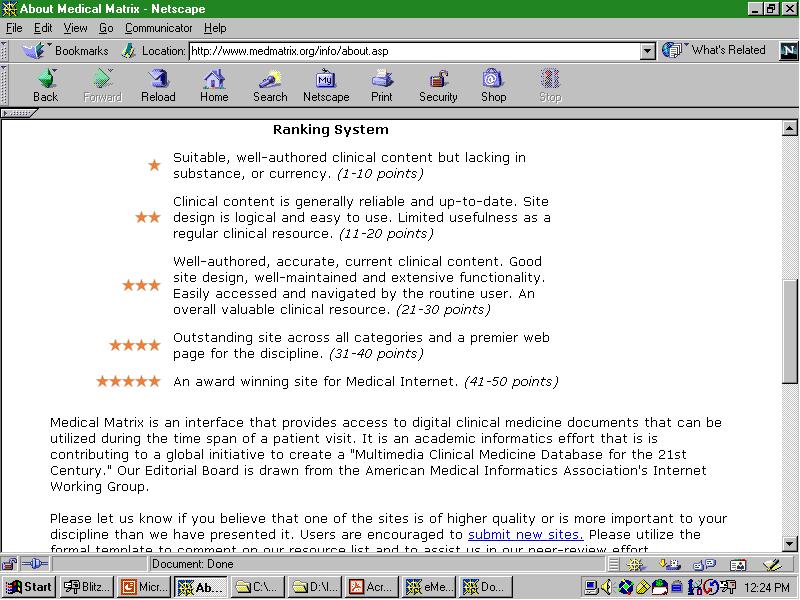Viewport: 800px width, 600px height.
Task: Collapse the Location toolbar using its grip
Action: (x=4, y=51)
